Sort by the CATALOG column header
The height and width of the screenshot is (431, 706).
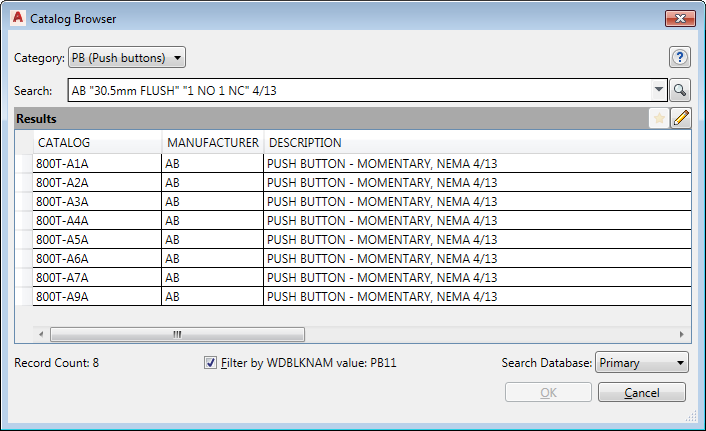pyautogui.click(x=97, y=143)
